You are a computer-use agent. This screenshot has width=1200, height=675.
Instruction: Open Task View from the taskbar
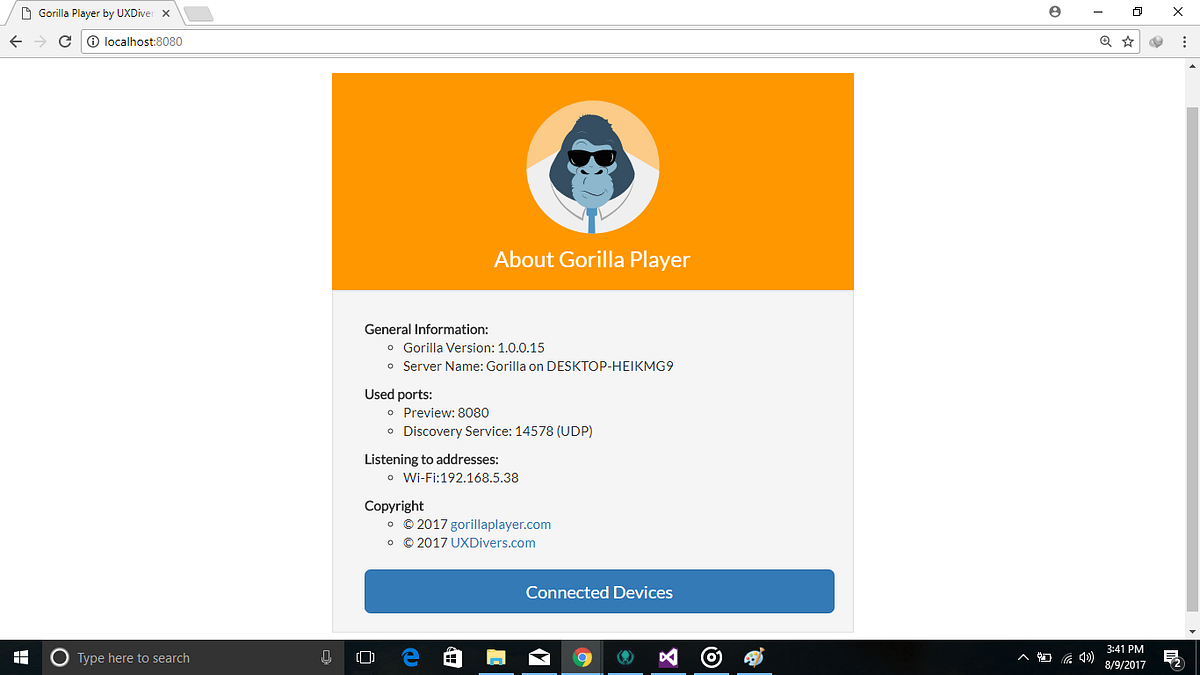[x=365, y=657]
